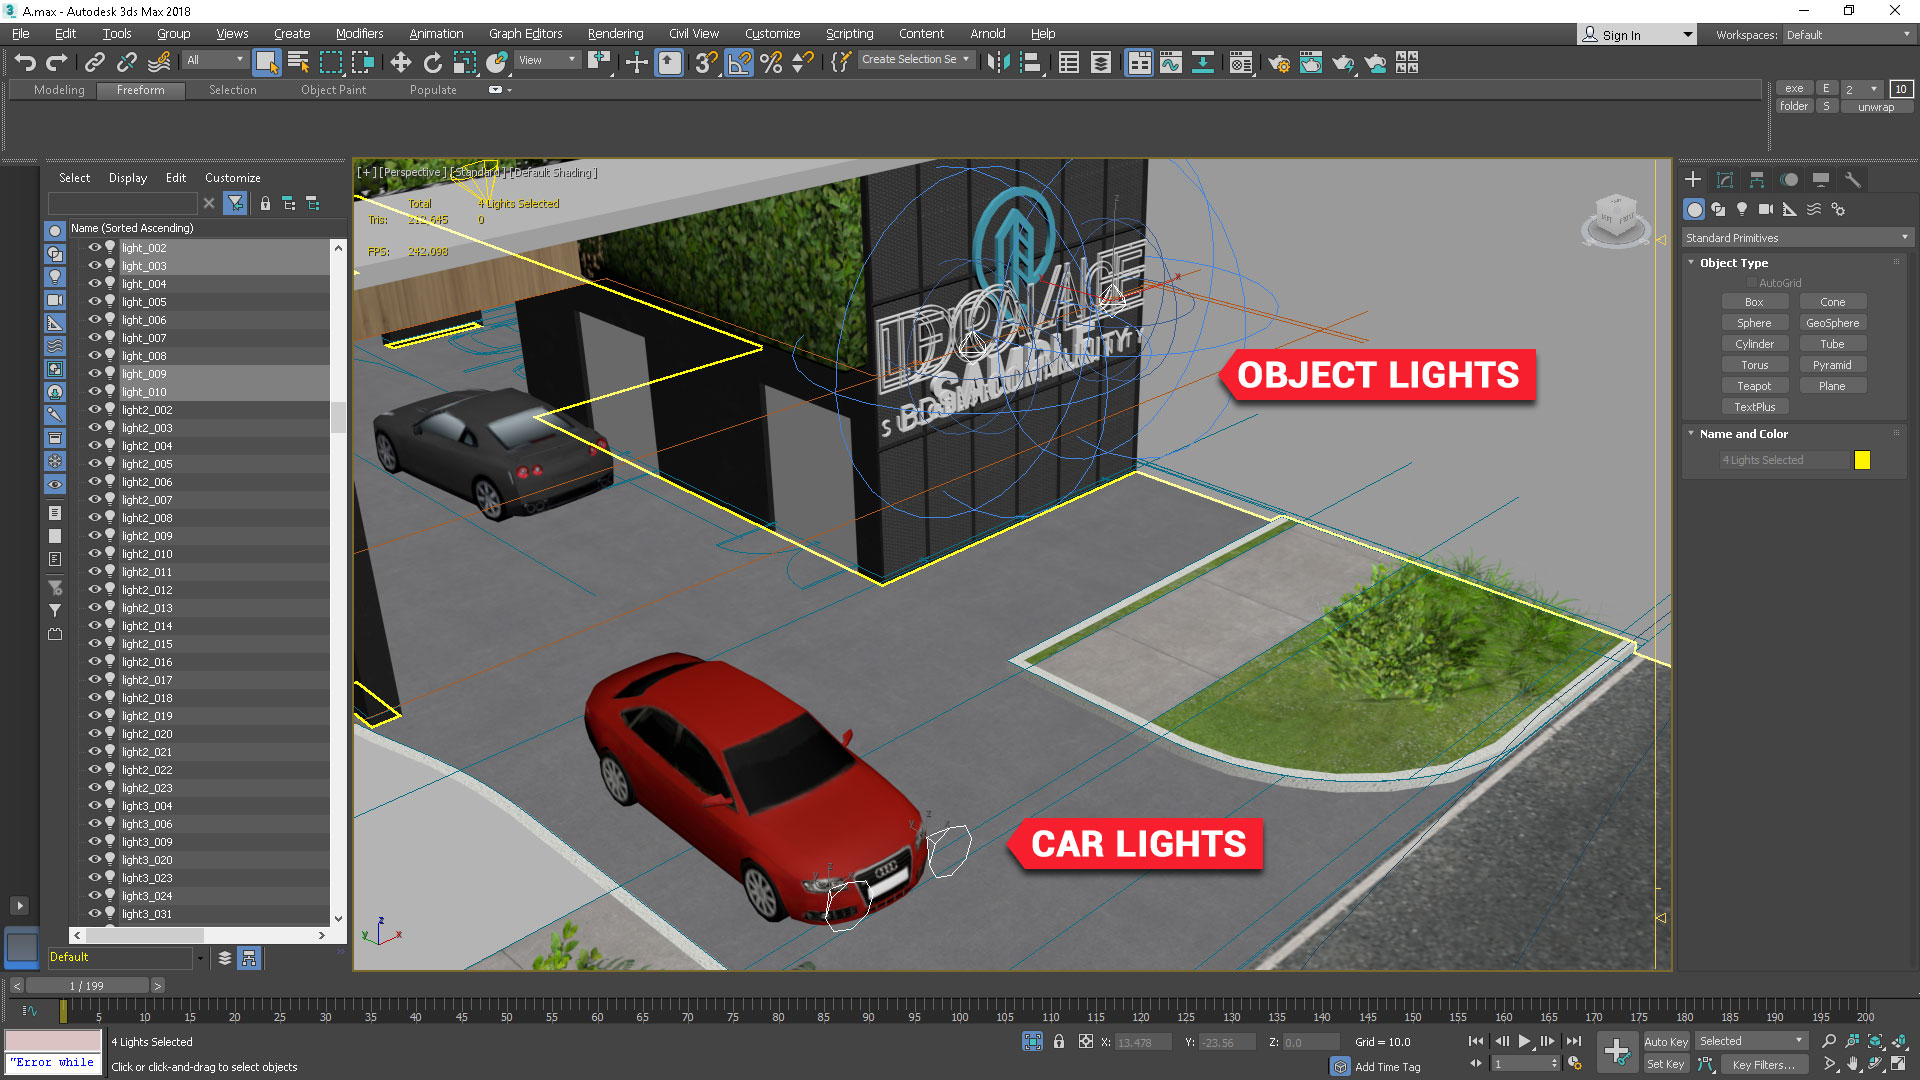Click the Play Animation button
Screen dimensions: 1920x1080
[x=1524, y=1041]
